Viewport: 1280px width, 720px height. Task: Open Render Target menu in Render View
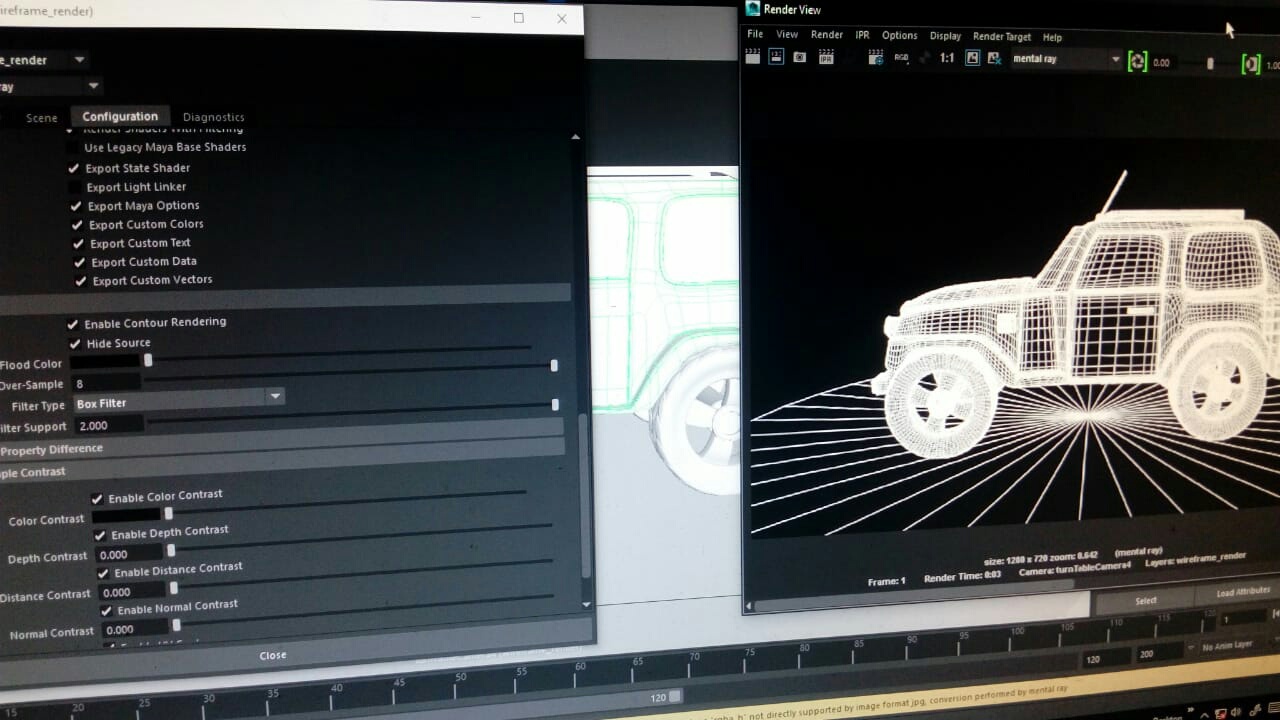coord(1002,37)
